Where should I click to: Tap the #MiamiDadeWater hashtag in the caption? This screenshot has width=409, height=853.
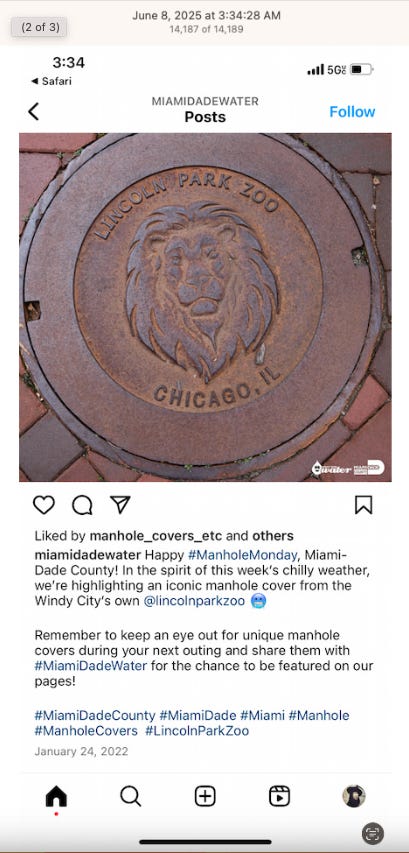point(90,666)
